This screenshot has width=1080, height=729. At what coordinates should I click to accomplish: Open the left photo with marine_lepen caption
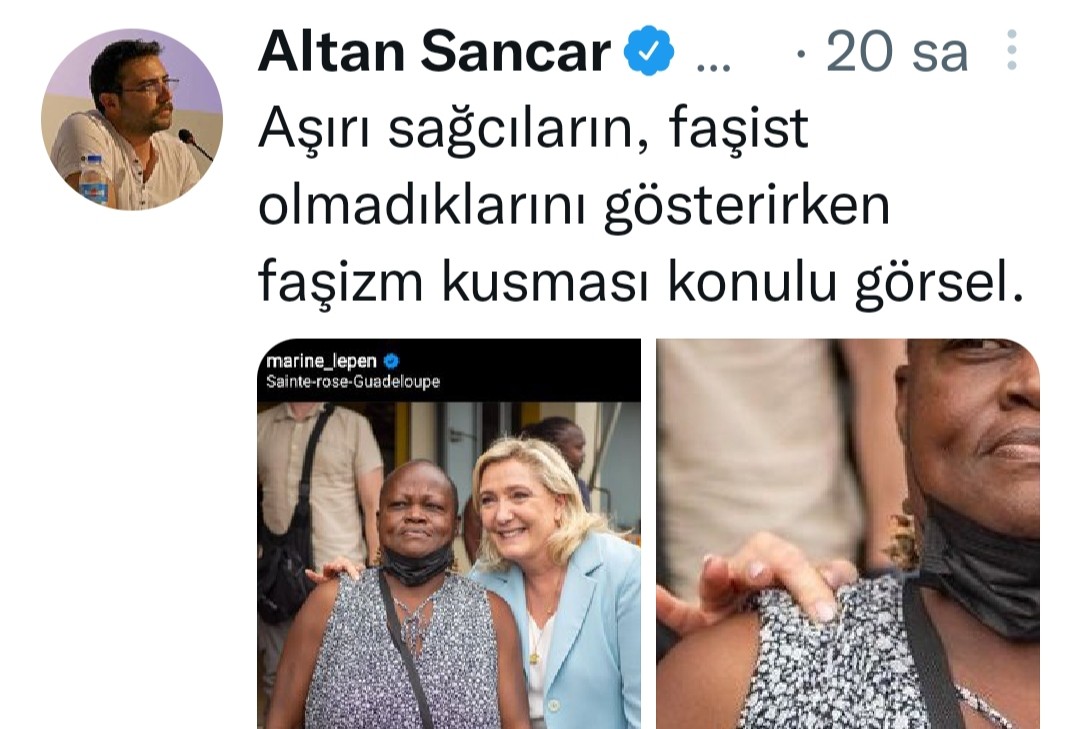point(449,533)
